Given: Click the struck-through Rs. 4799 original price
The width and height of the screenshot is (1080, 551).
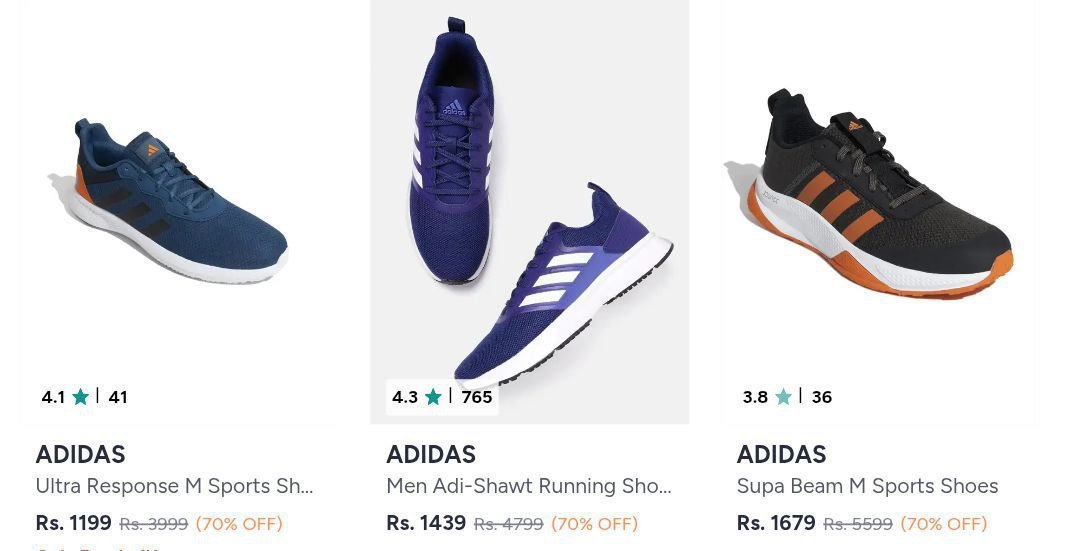Looking at the screenshot, I should click(x=508, y=524).
